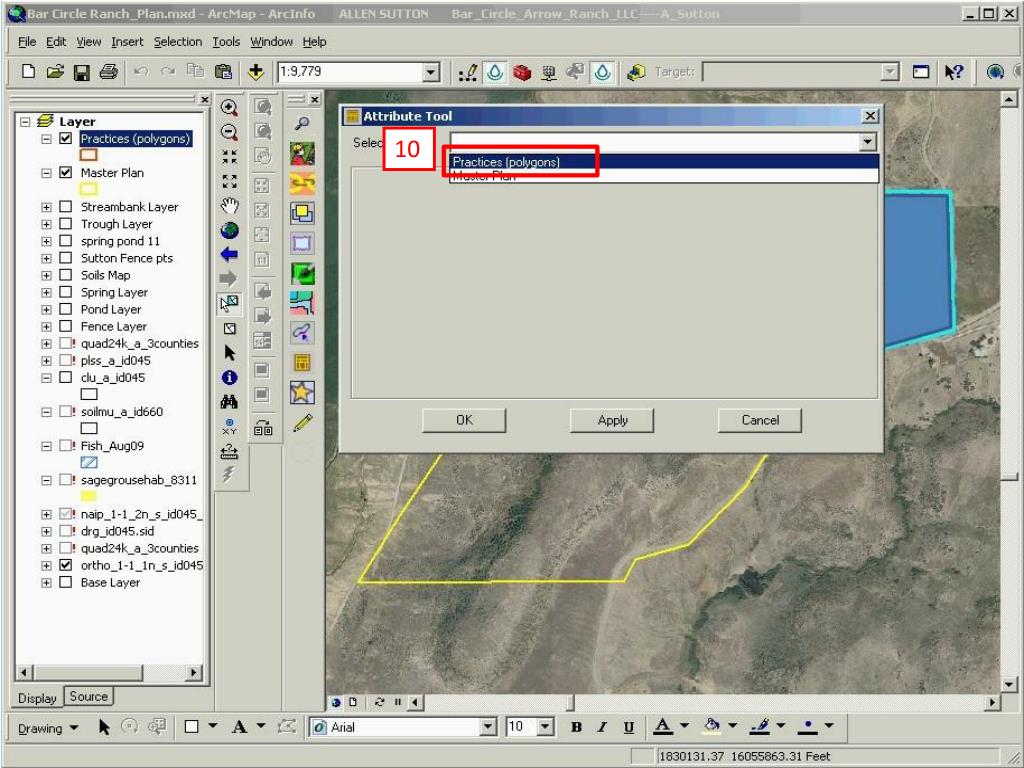Viewport: 1024px width, 768px height.
Task: Uncheck the ortho_1-1_1n_s_id045 layer
Action: click(65, 565)
